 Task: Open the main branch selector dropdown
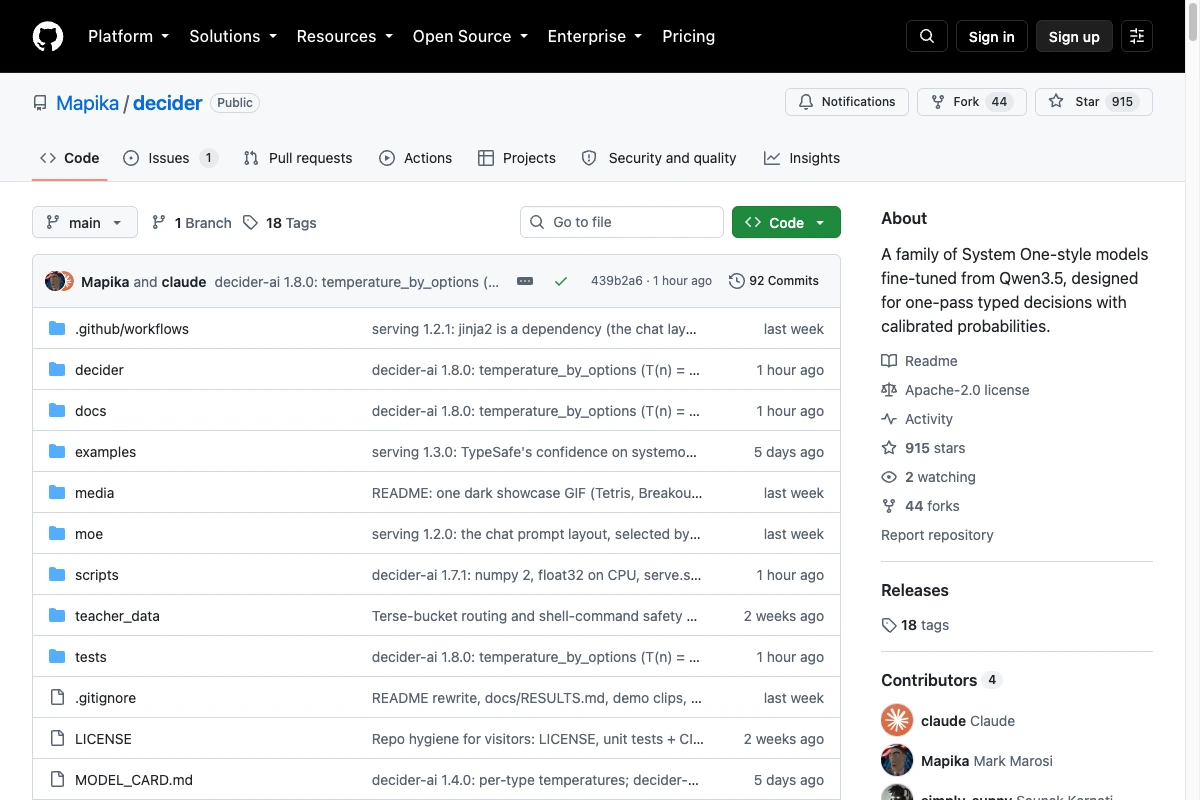tap(84, 222)
